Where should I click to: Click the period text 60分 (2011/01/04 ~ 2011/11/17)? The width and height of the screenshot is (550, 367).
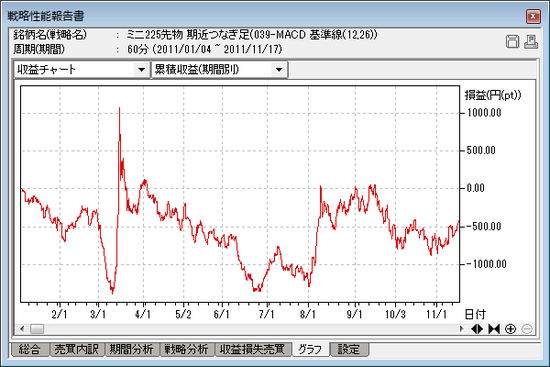click(x=204, y=49)
